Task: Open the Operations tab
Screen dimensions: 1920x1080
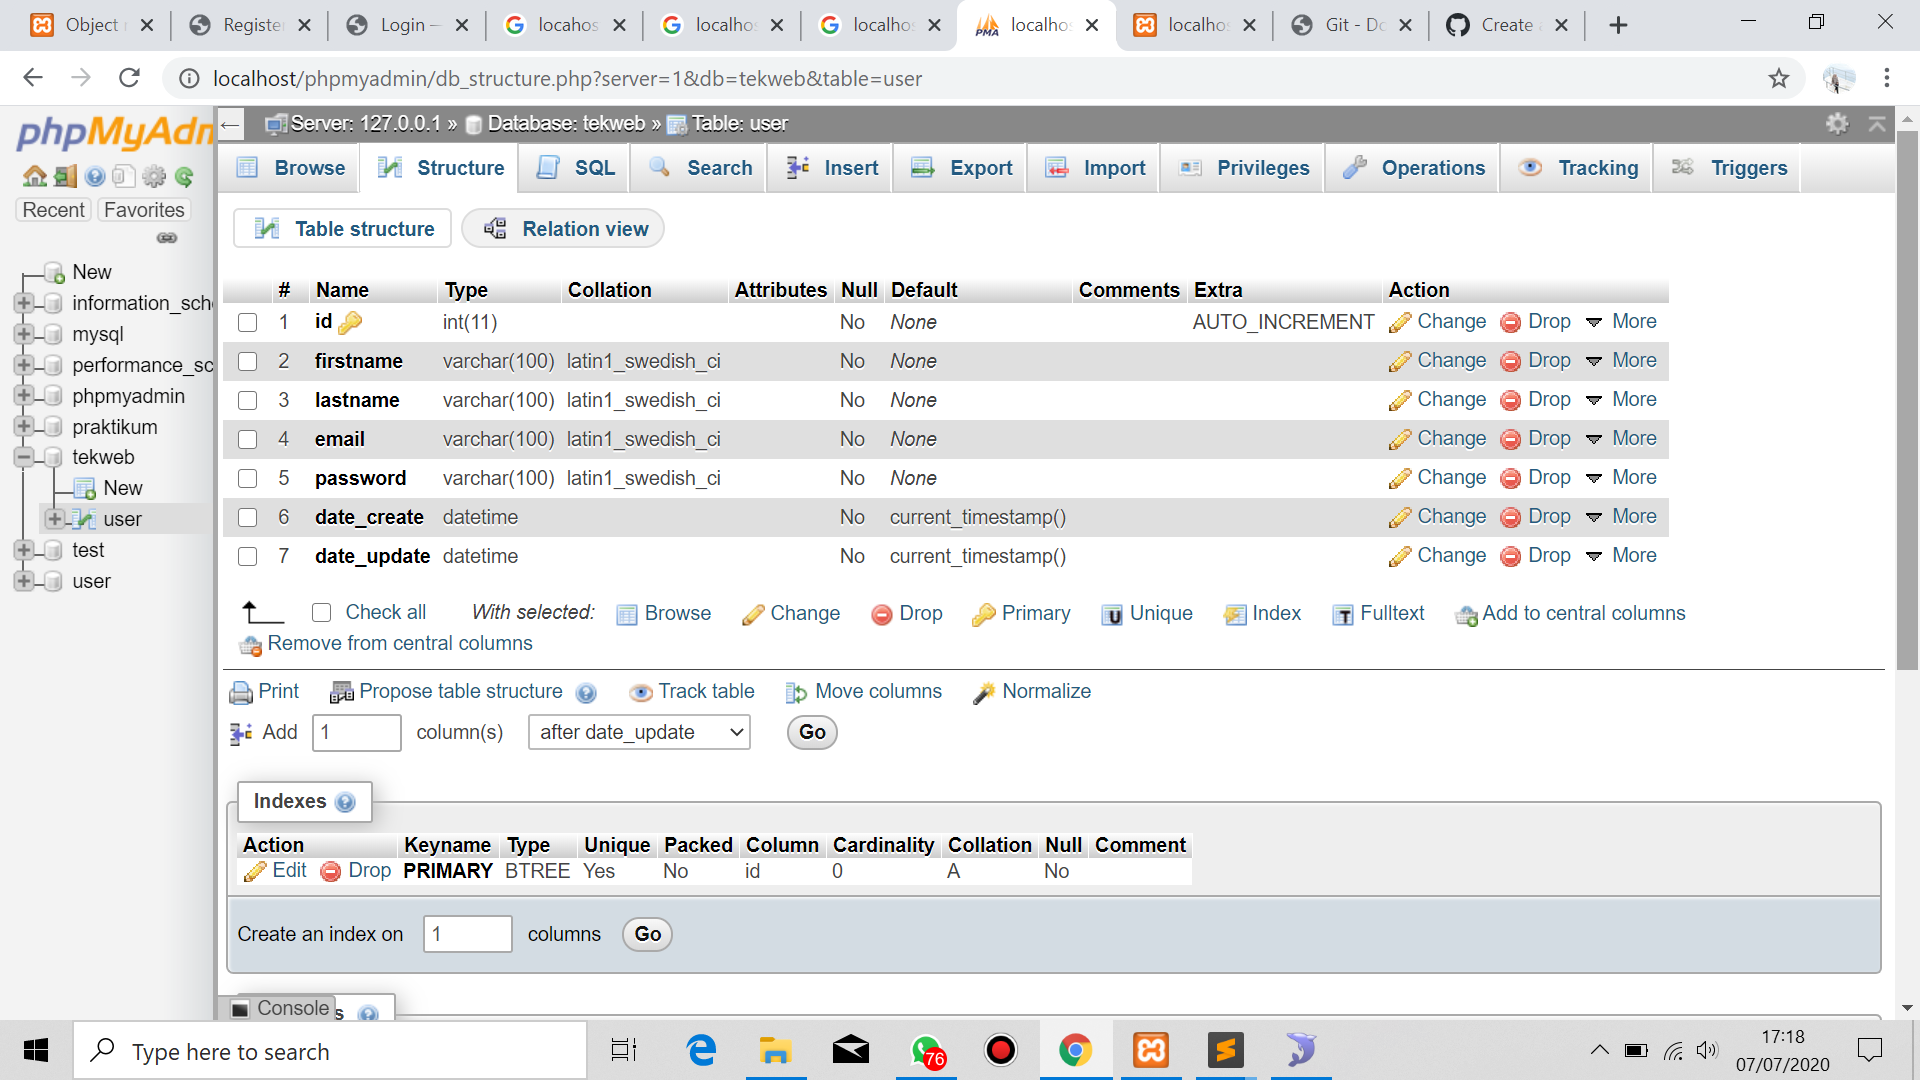Action: (x=1414, y=168)
